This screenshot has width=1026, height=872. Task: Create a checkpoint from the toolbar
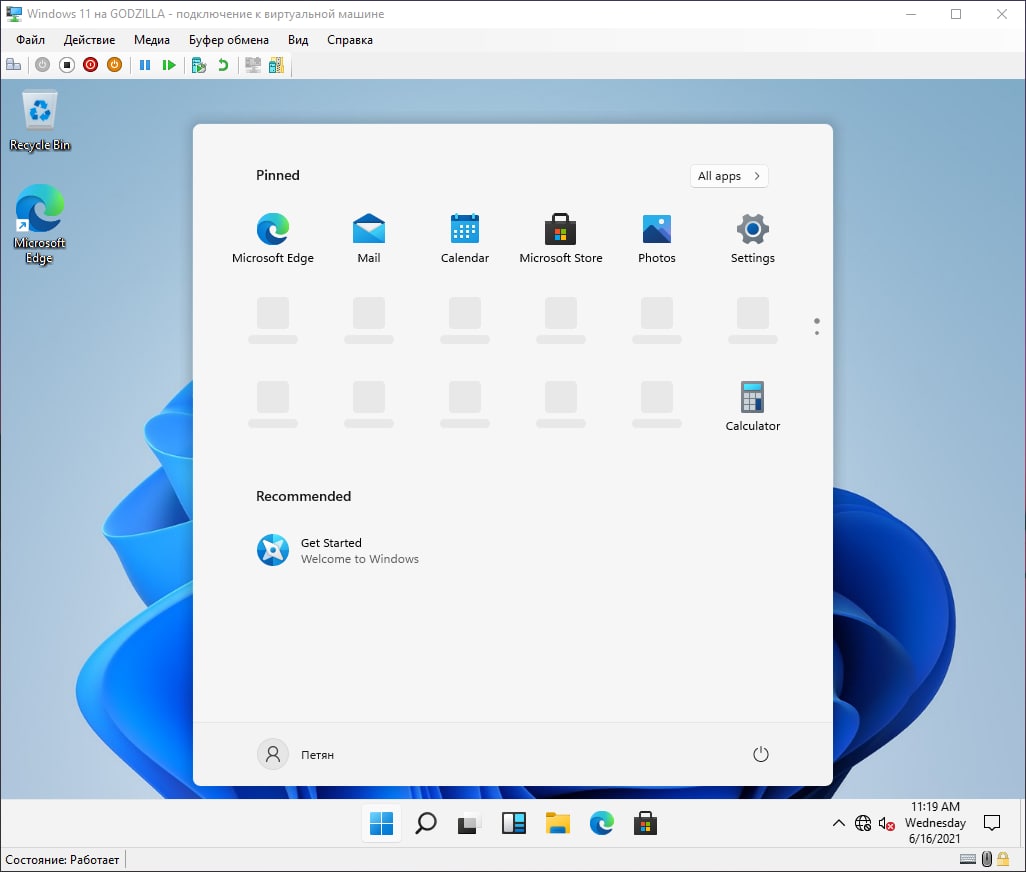199,65
